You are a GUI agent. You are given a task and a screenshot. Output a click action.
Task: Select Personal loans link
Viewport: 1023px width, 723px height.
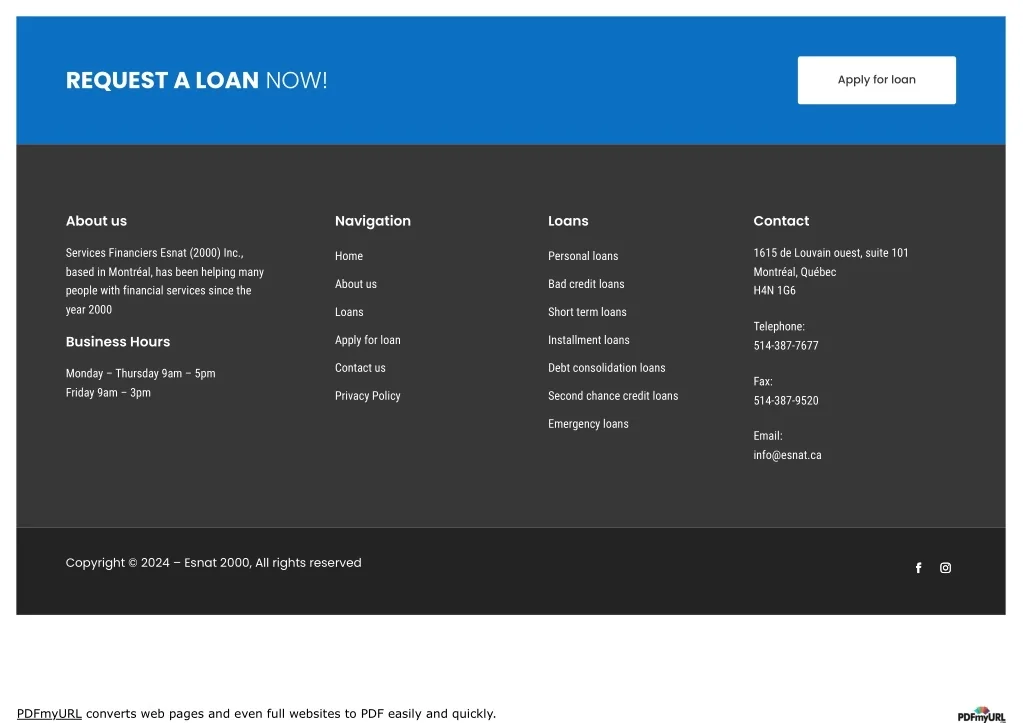pos(583,256)
